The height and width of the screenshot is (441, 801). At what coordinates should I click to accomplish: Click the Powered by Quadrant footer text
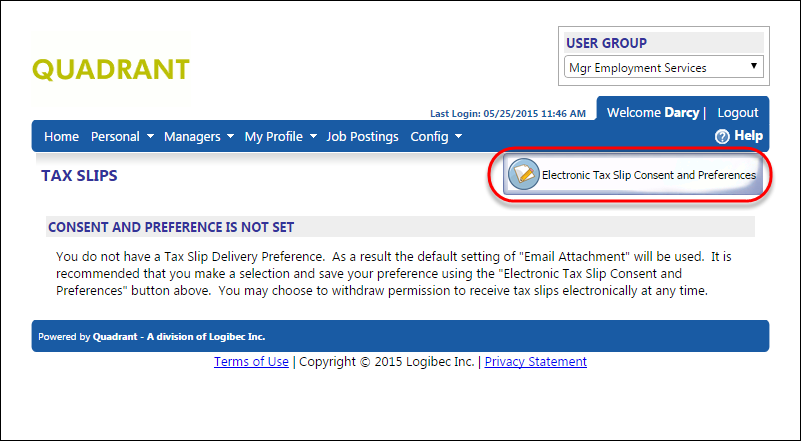click(x=152, y=337)
